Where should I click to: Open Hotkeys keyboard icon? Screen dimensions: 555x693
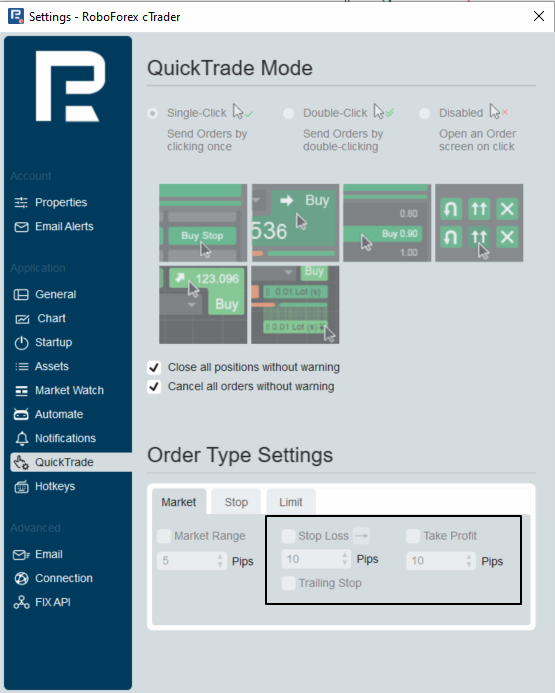click(21, 487)
